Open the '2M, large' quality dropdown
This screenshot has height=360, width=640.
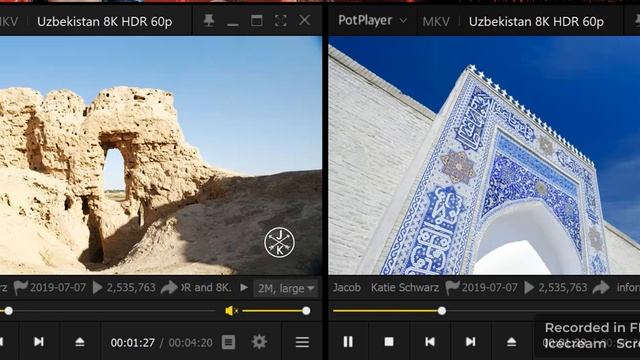(287, 289)
